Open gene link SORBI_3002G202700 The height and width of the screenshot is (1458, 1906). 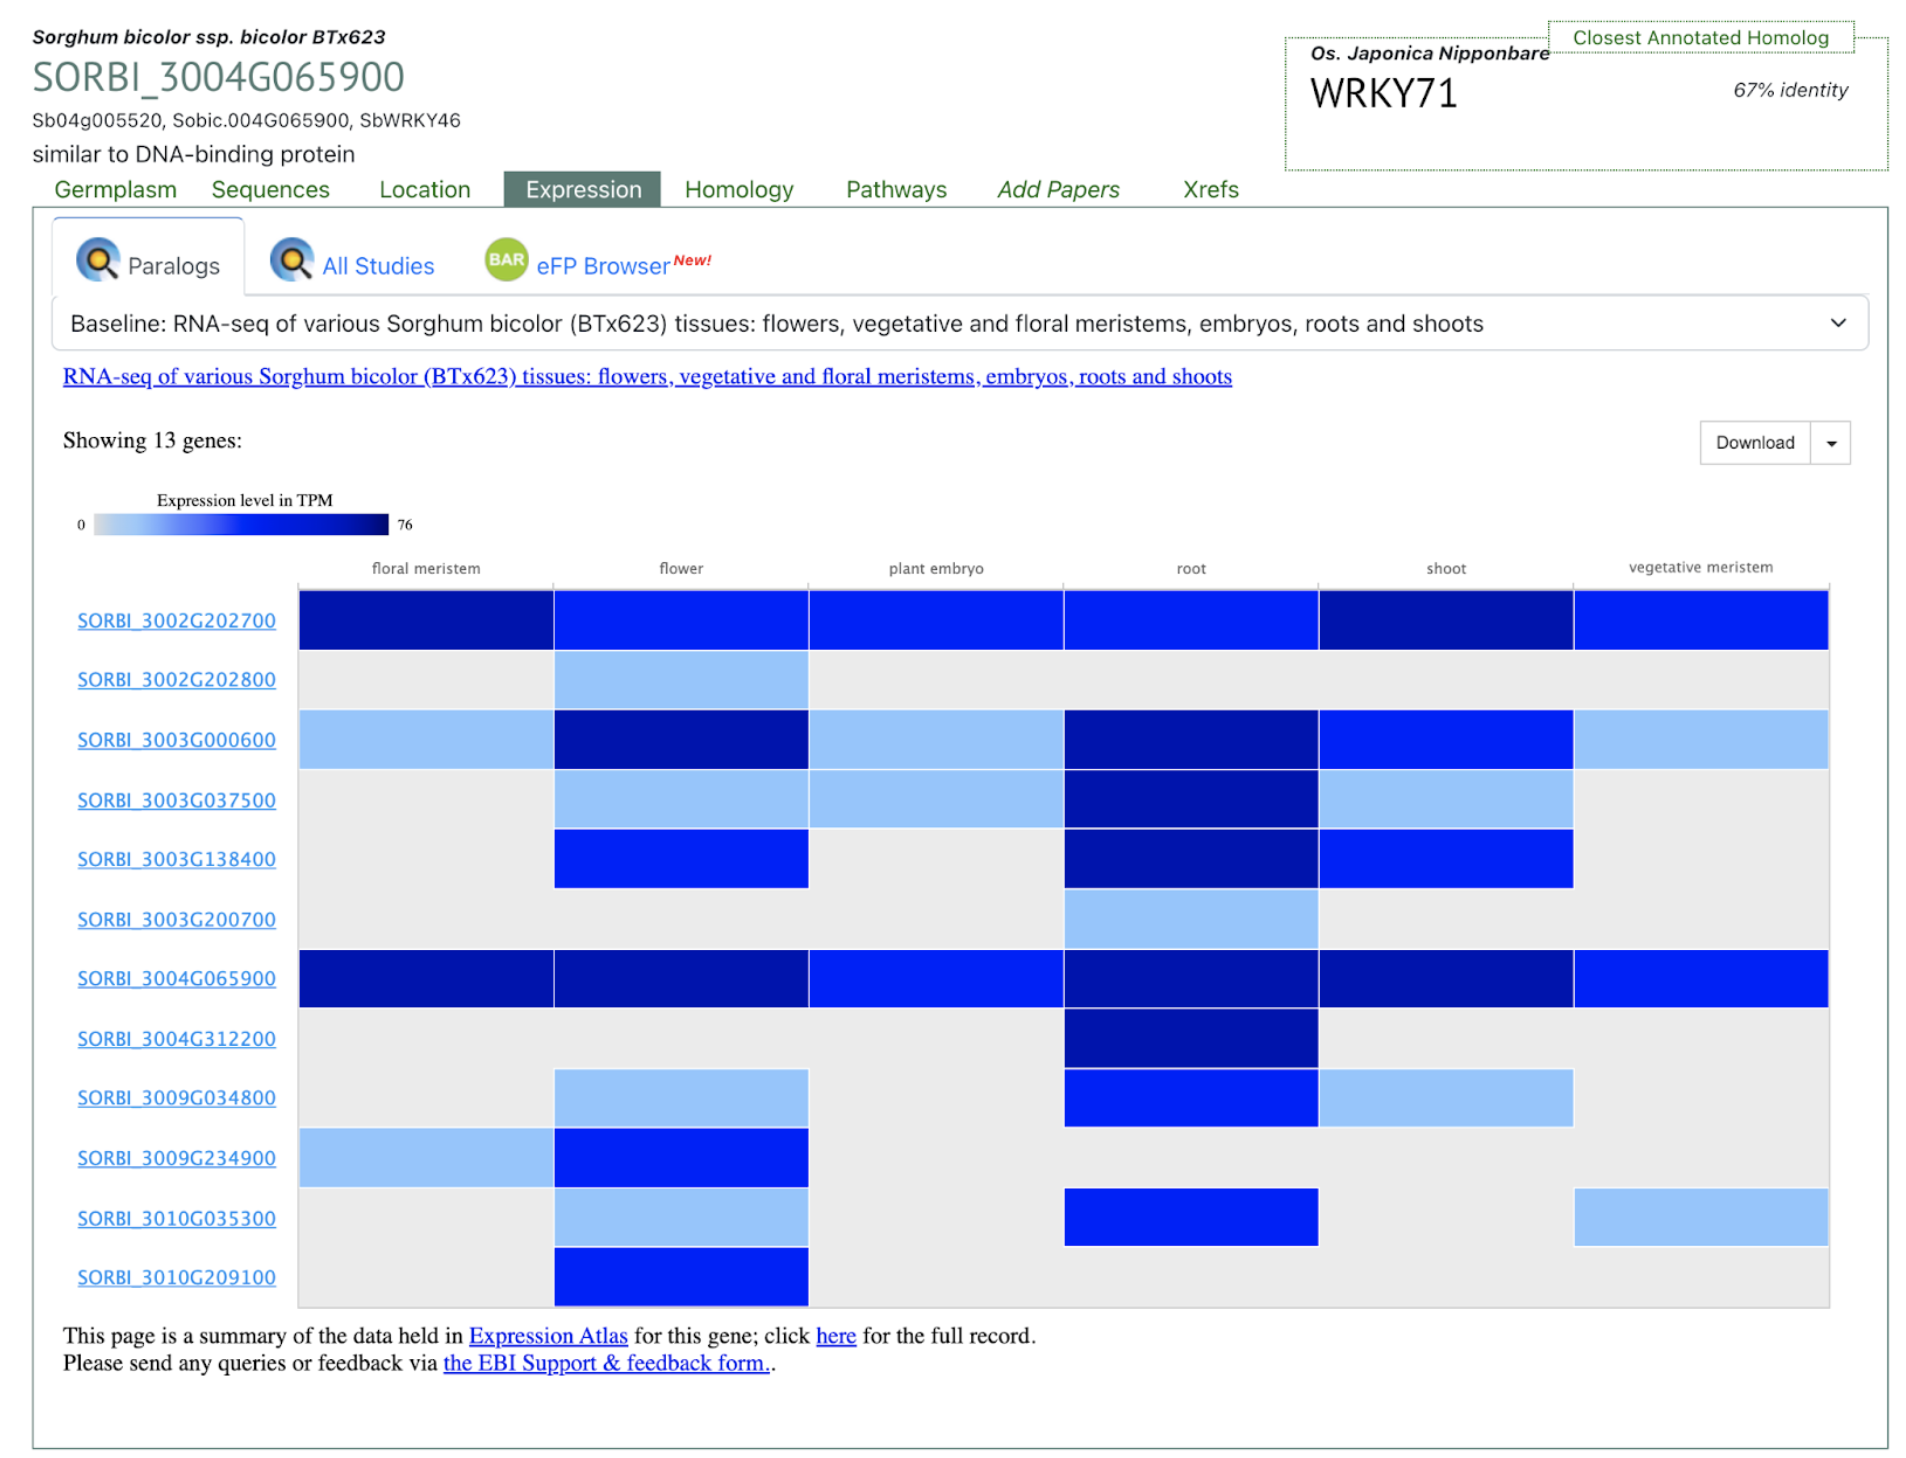tap(176, 621)
